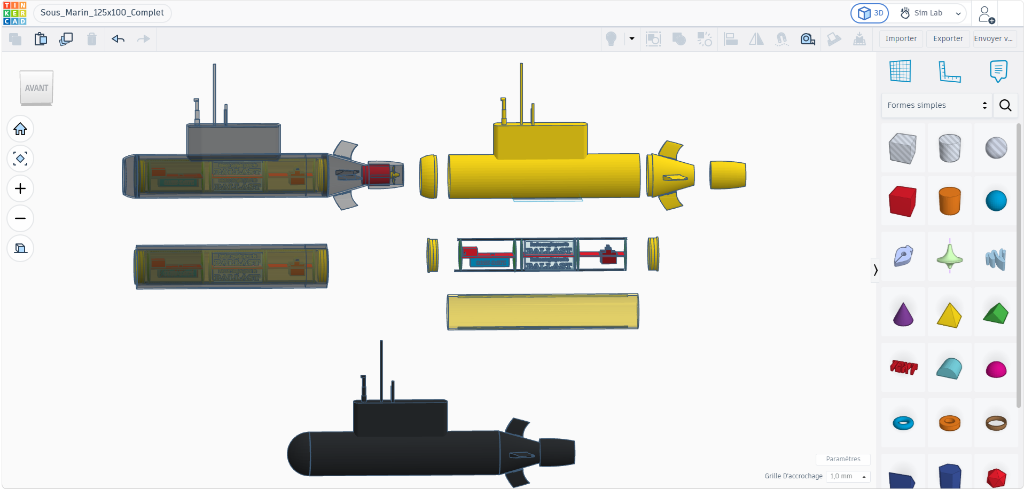The image size is (1024, 489).
Task: Click the Envoyer vers button
Action: point(994,39)
